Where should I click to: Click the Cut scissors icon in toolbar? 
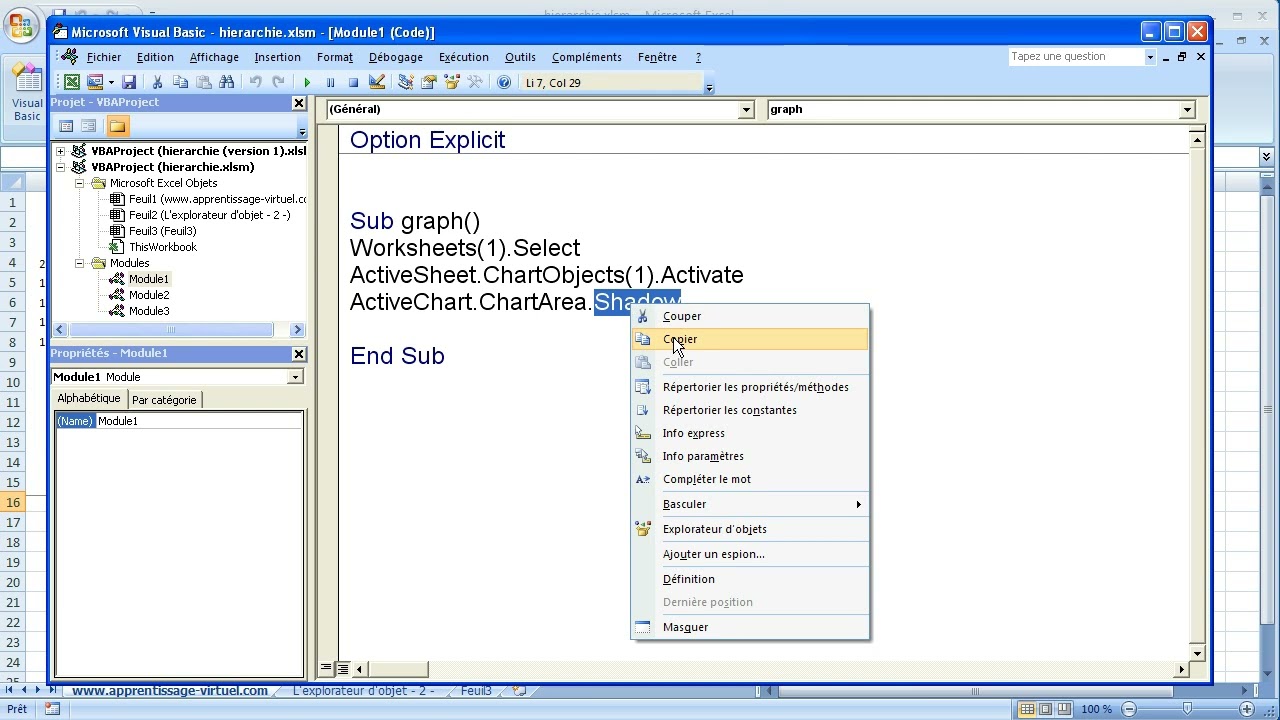click(x=157, y=82)
